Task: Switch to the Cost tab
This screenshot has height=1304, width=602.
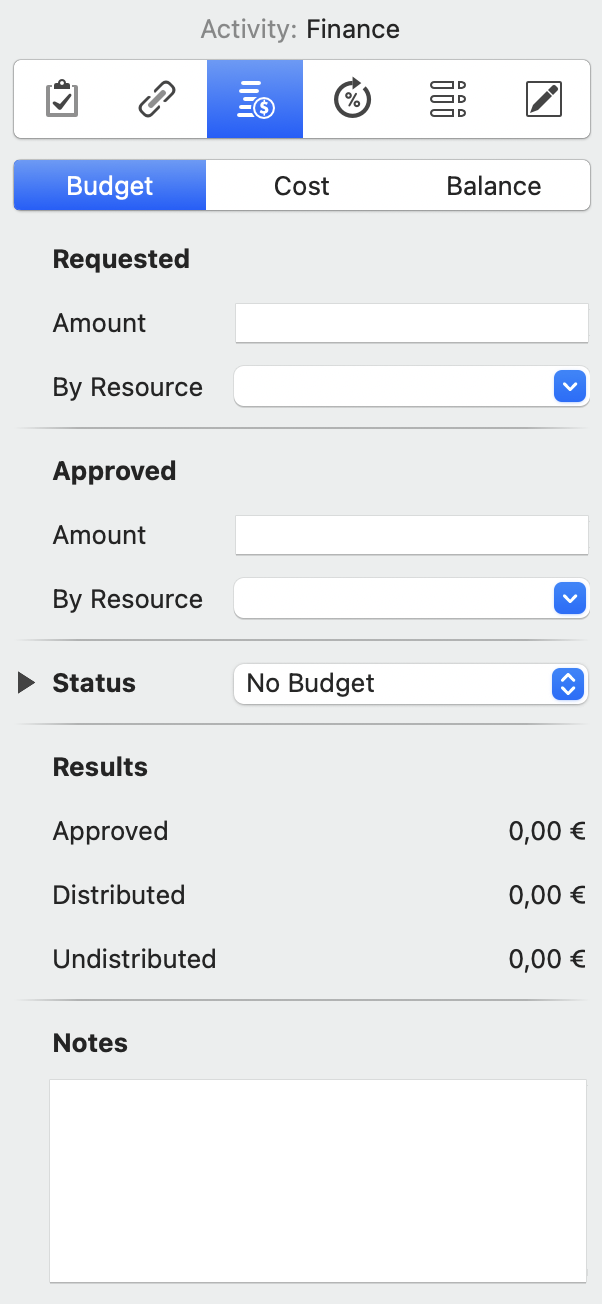Action: tap(301, 186)
